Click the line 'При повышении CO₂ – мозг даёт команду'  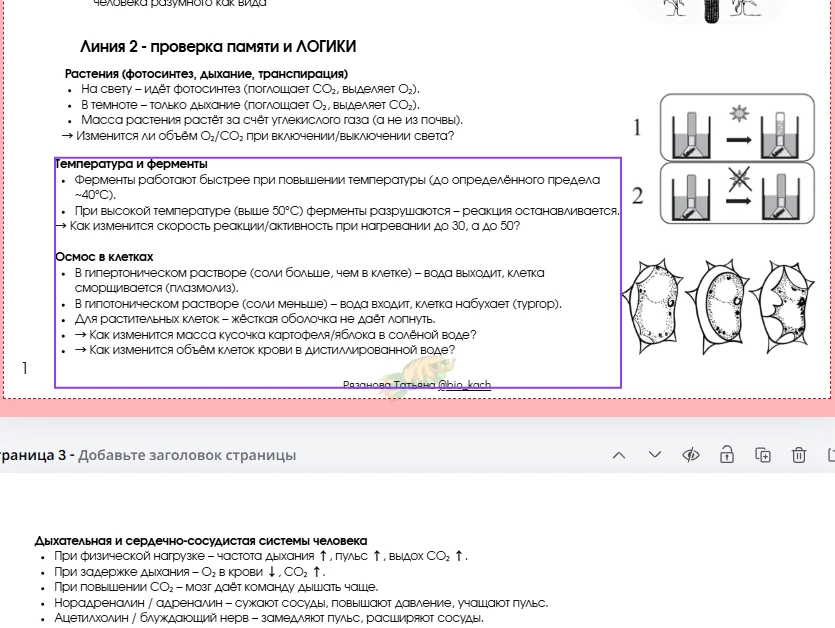(x=216, y=587)
